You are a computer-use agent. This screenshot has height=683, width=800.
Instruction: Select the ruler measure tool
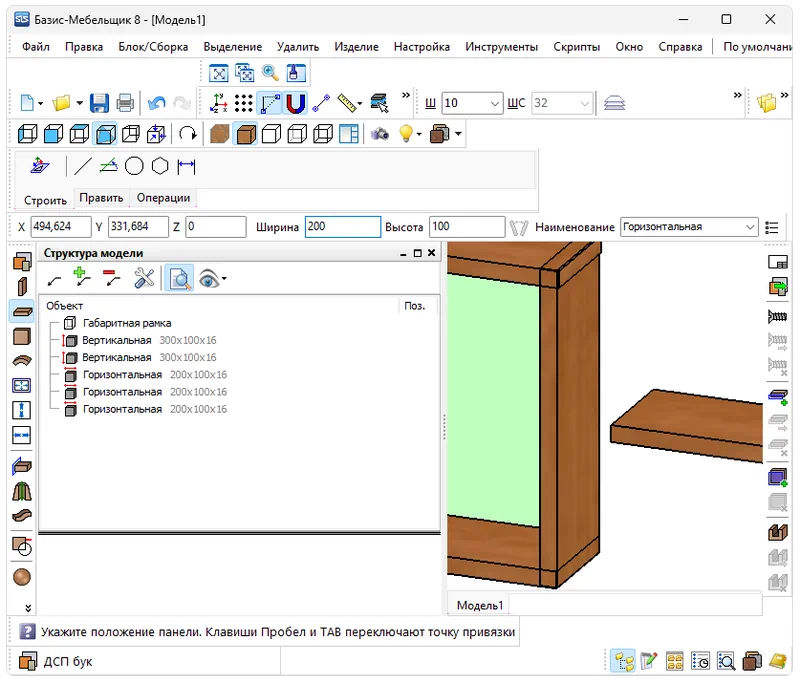click(x=347, y=103)
